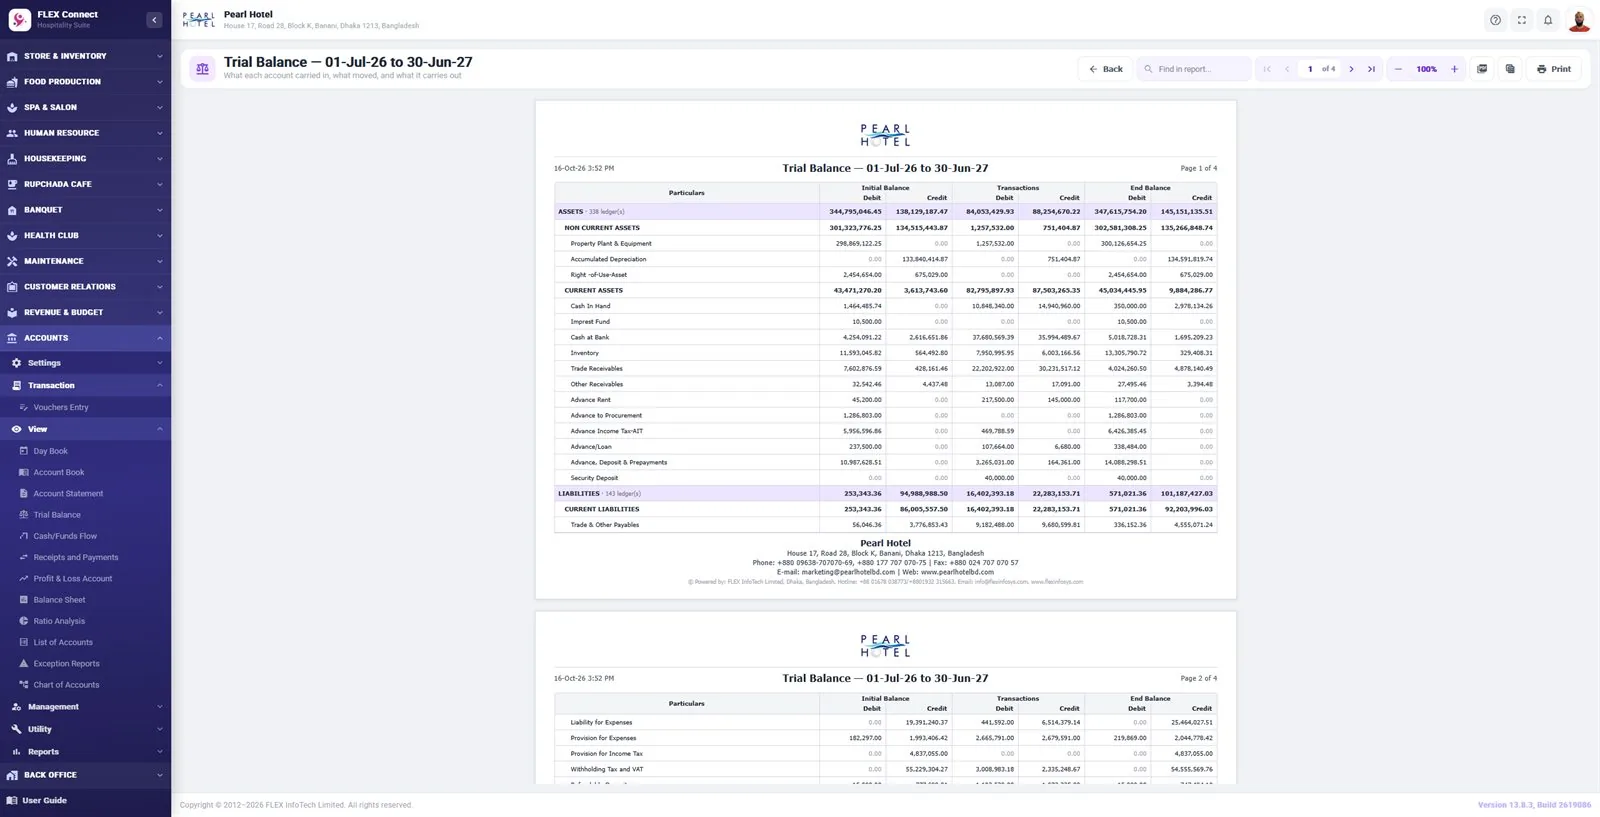Collapse the Transaction submenu
The height and width of the screenshot is (817, 1600).
[x=85, y=385]
